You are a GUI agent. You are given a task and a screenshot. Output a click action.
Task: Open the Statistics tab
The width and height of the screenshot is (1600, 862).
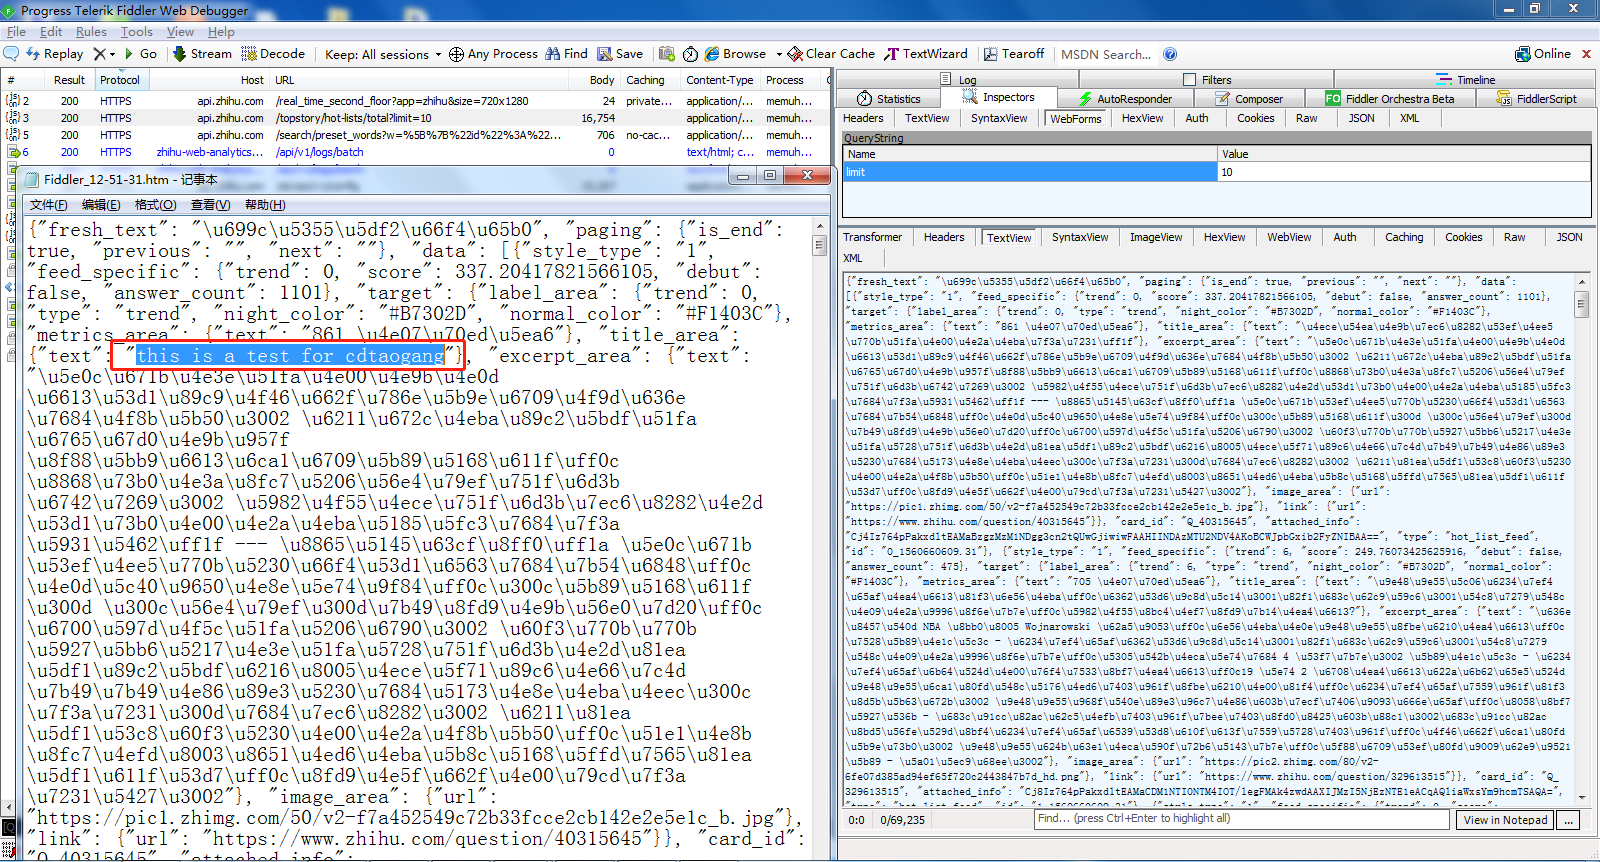pos(889,99)
